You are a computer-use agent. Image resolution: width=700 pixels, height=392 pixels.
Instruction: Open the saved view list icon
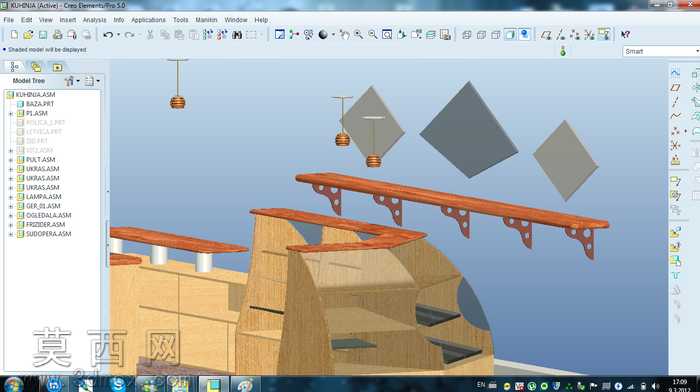tap(417, 34)
